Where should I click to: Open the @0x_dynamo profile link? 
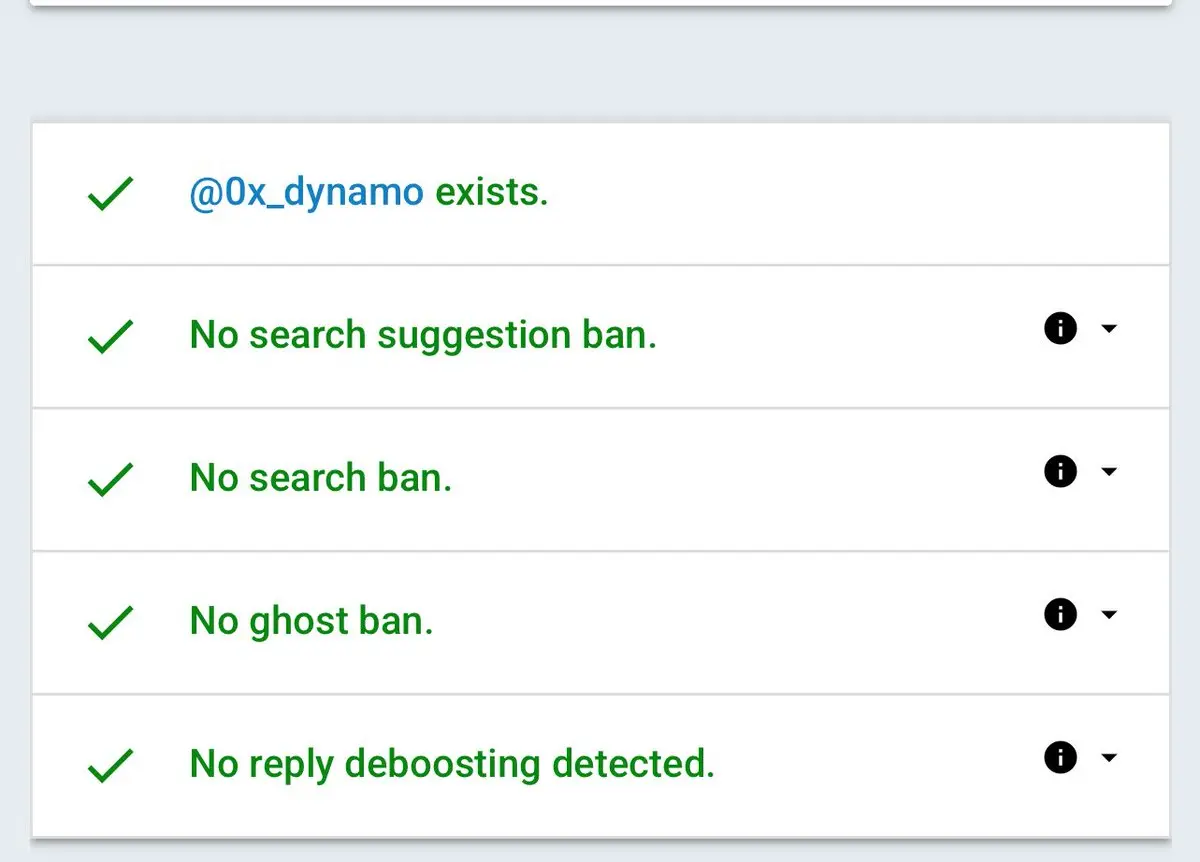(306, 192)
